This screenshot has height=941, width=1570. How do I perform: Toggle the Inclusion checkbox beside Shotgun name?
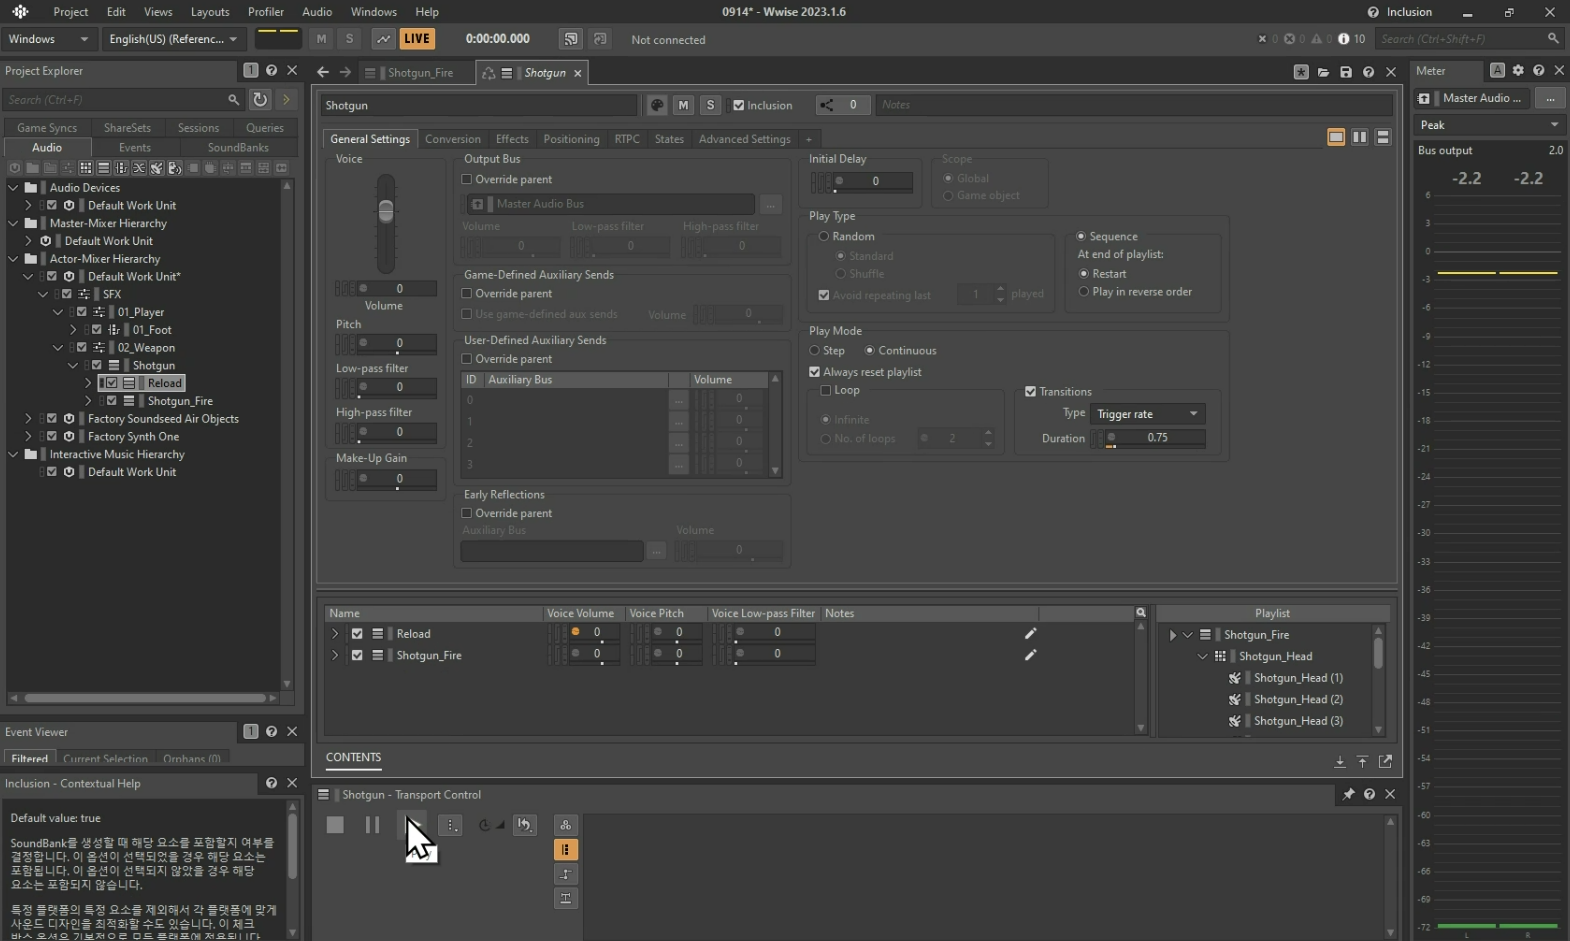[739, 105]
